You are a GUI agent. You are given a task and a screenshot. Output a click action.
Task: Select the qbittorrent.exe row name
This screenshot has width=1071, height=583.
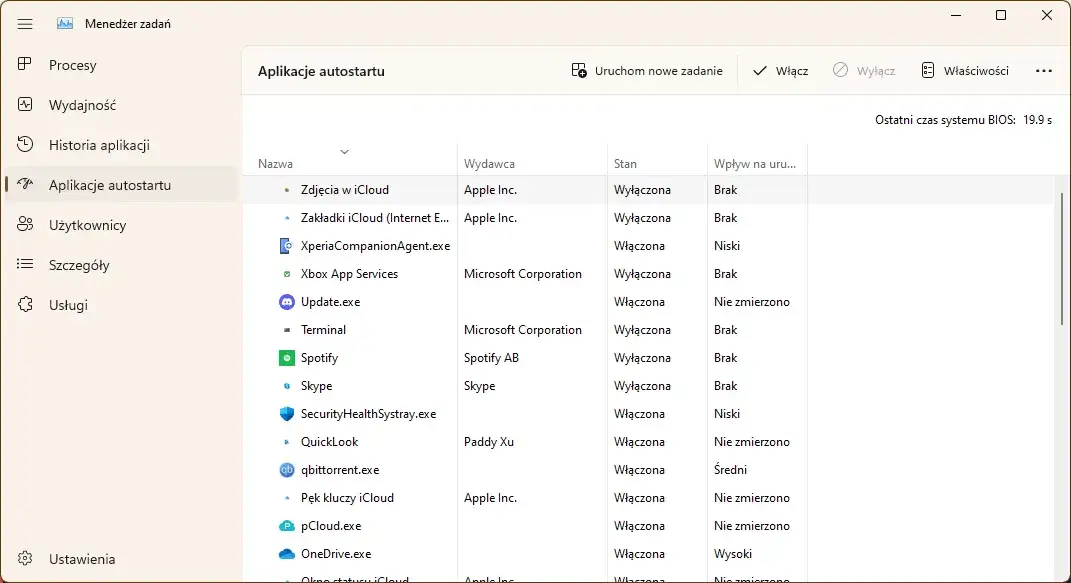339,470
